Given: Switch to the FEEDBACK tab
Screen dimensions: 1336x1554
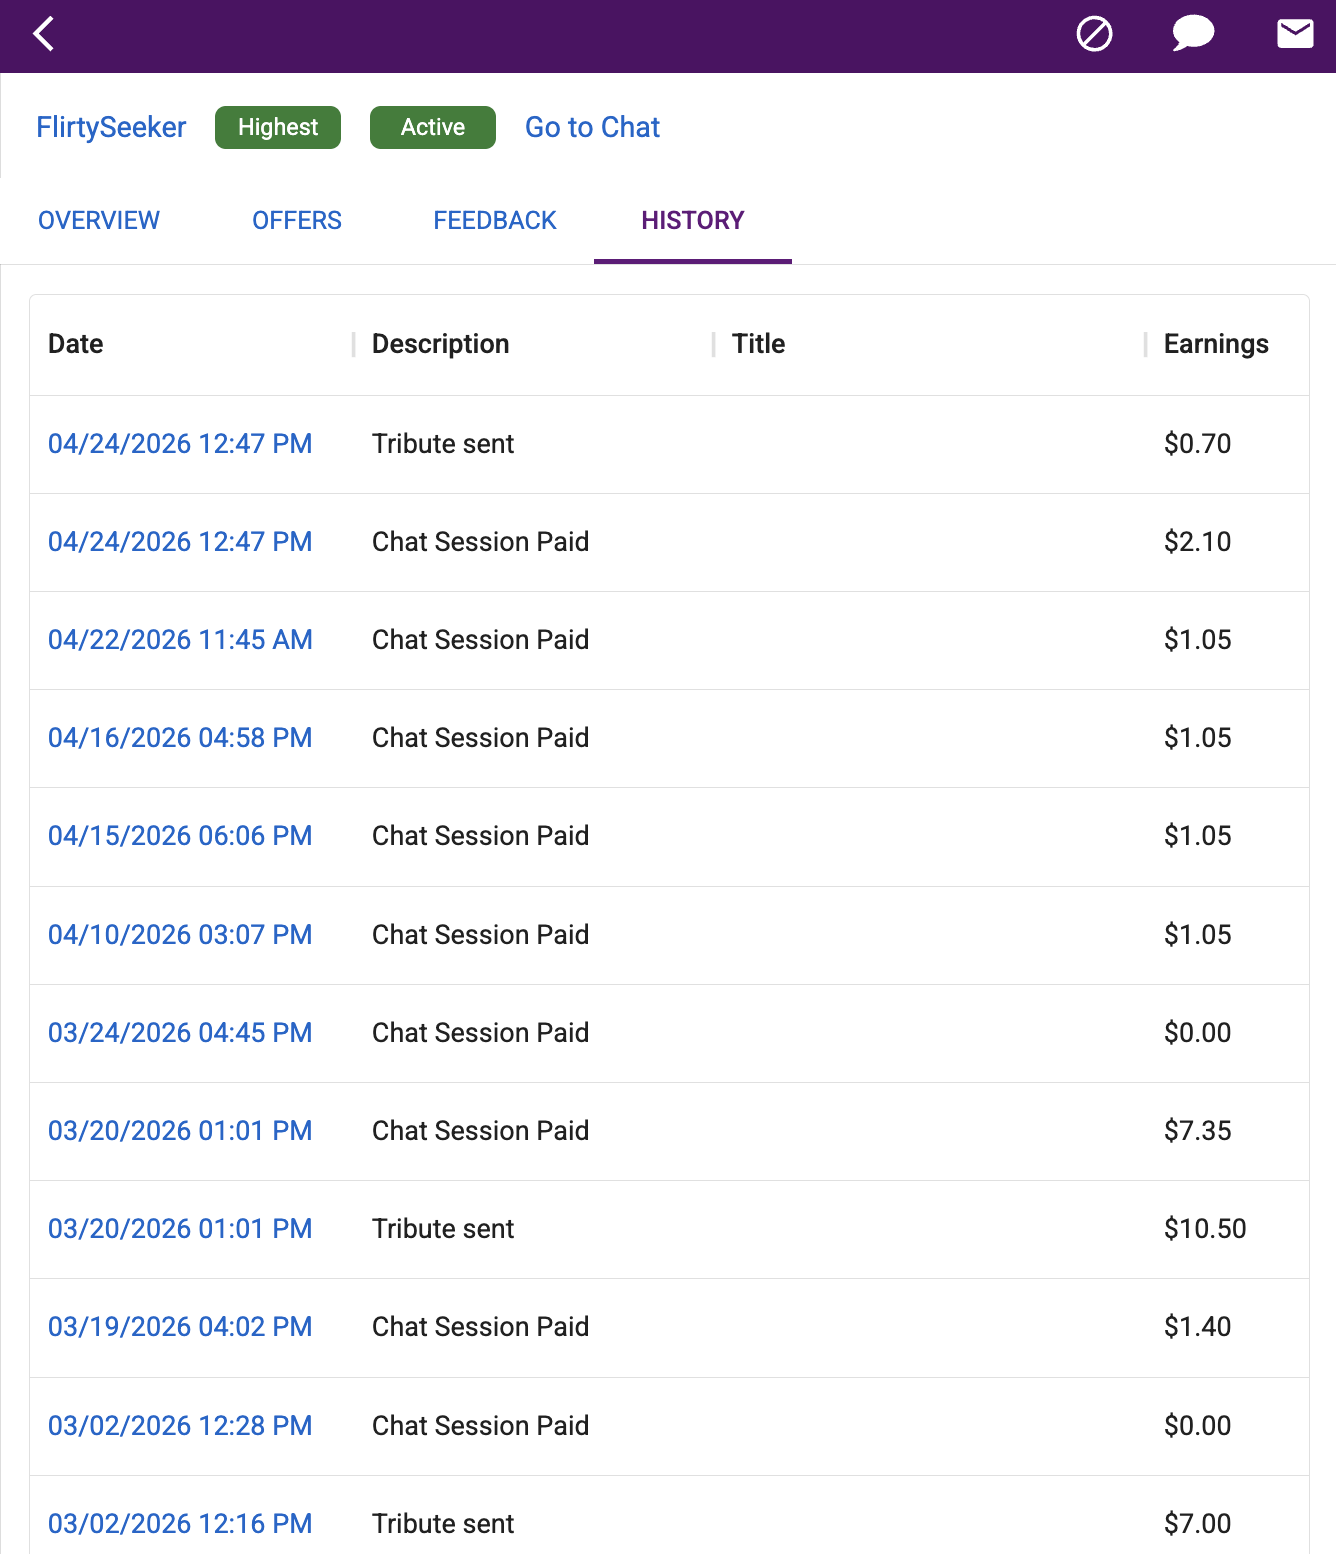Looking at the screenshot, I should click(x=495, y=220).
